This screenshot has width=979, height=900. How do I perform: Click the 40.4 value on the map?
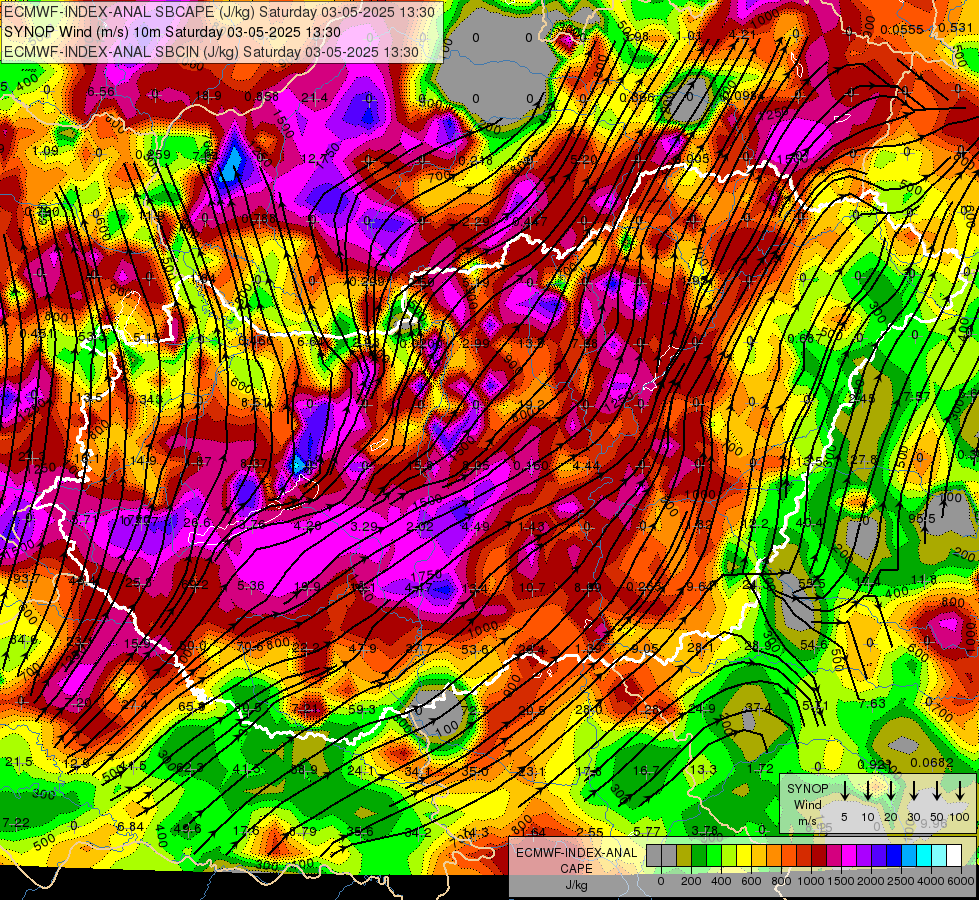click(810, 523)
